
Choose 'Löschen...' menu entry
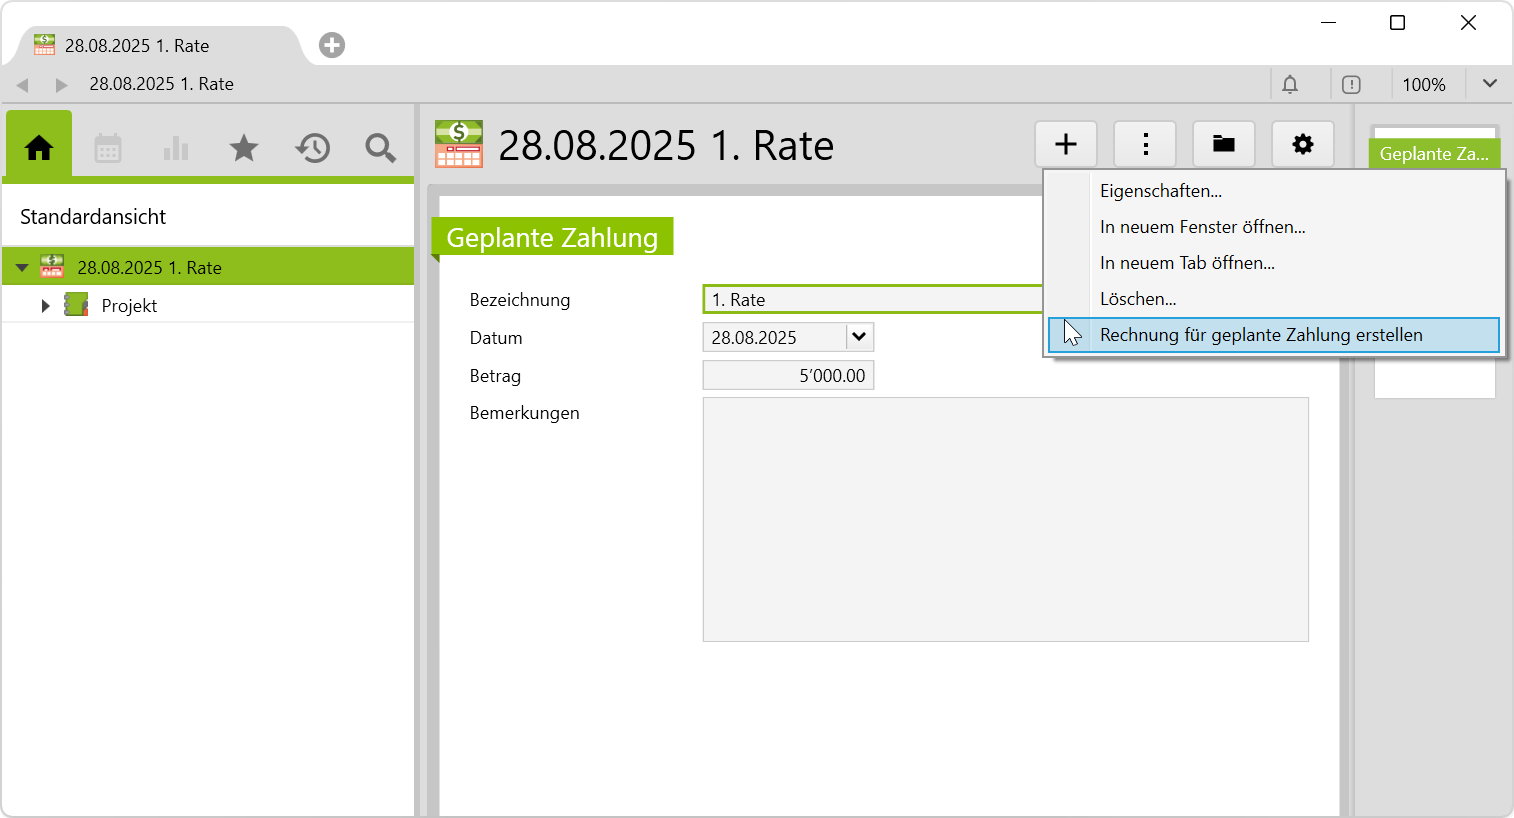click(1138, 299)
